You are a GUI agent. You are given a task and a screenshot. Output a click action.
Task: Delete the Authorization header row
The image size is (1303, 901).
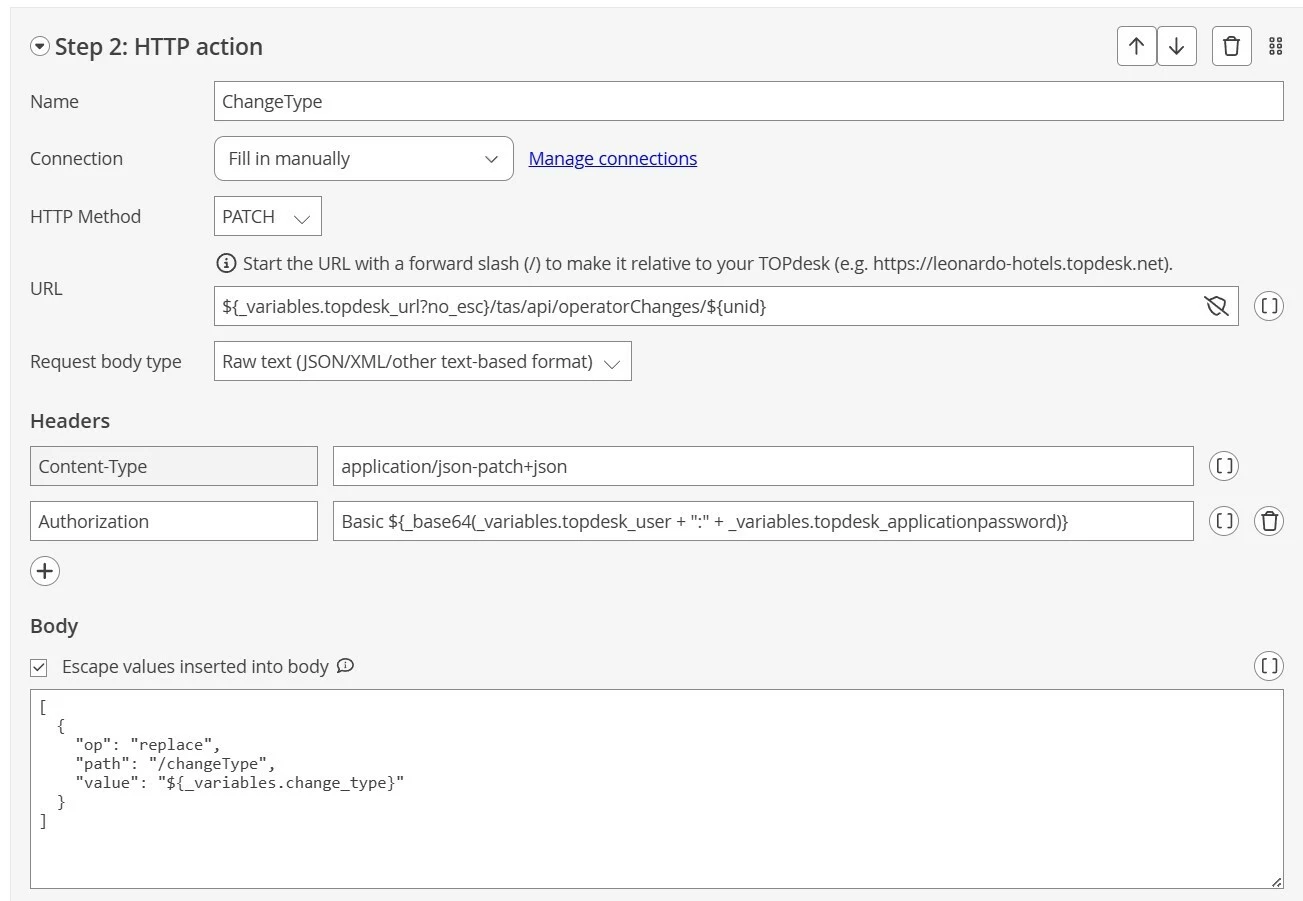point(1269,521)
